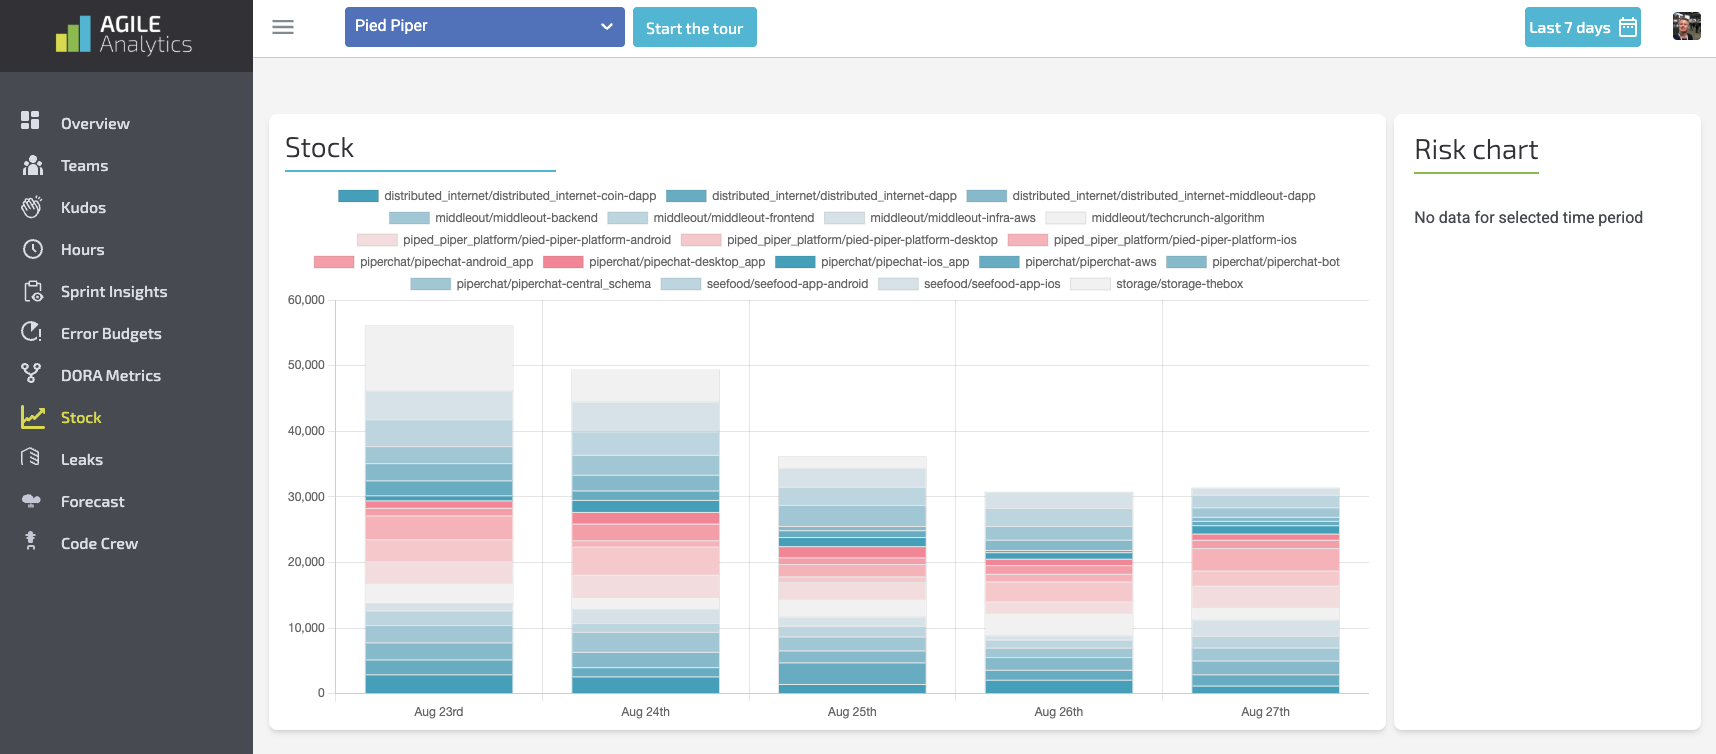Click the hamburger menu icon
Image resolution: width=1716 pixels, height=754 pixels.
(x=283, y=27)
